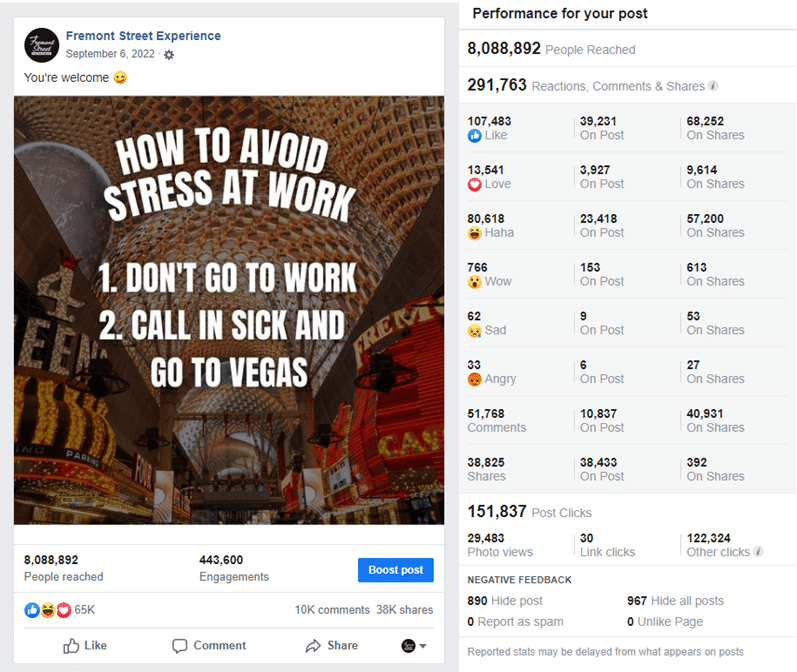View the 38K shares link
Screen dimensions: 797x672
click(405, 610)
